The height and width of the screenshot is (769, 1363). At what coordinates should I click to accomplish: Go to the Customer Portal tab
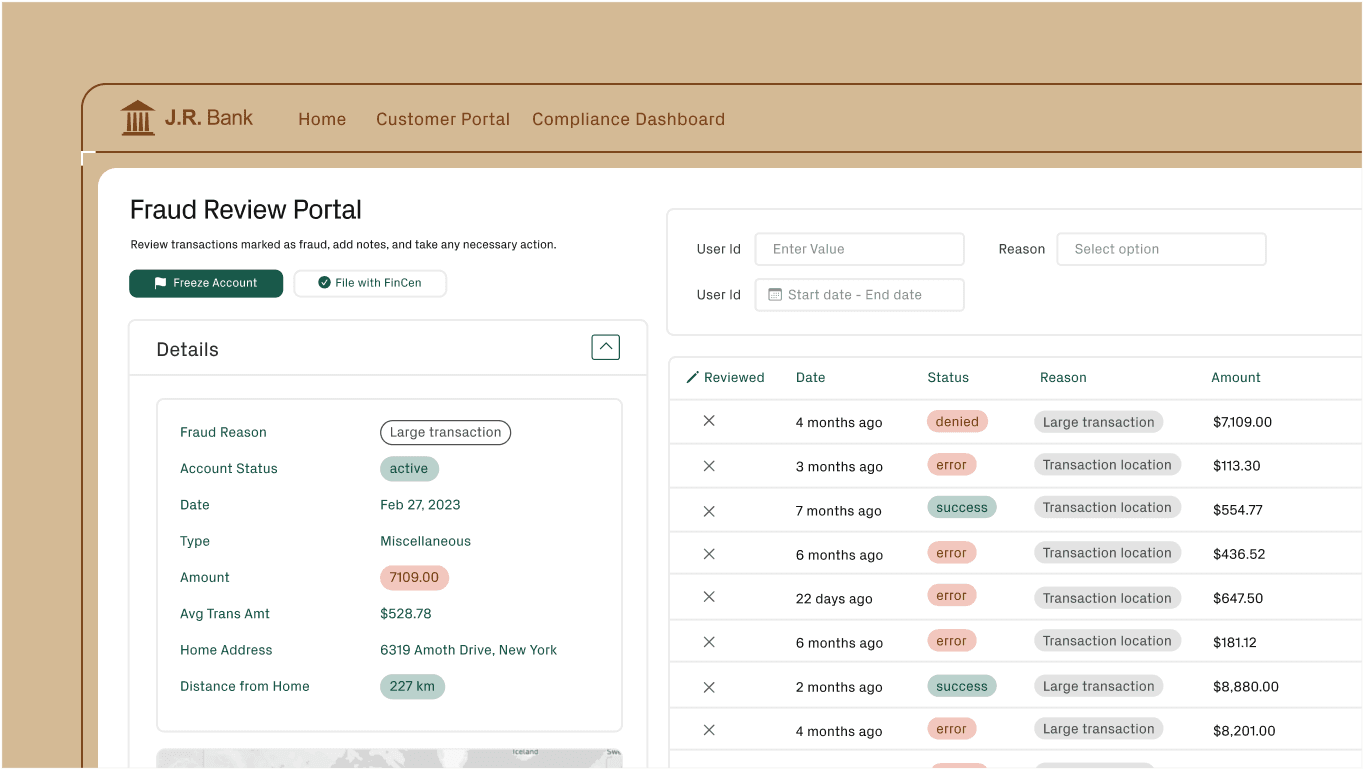443,119
